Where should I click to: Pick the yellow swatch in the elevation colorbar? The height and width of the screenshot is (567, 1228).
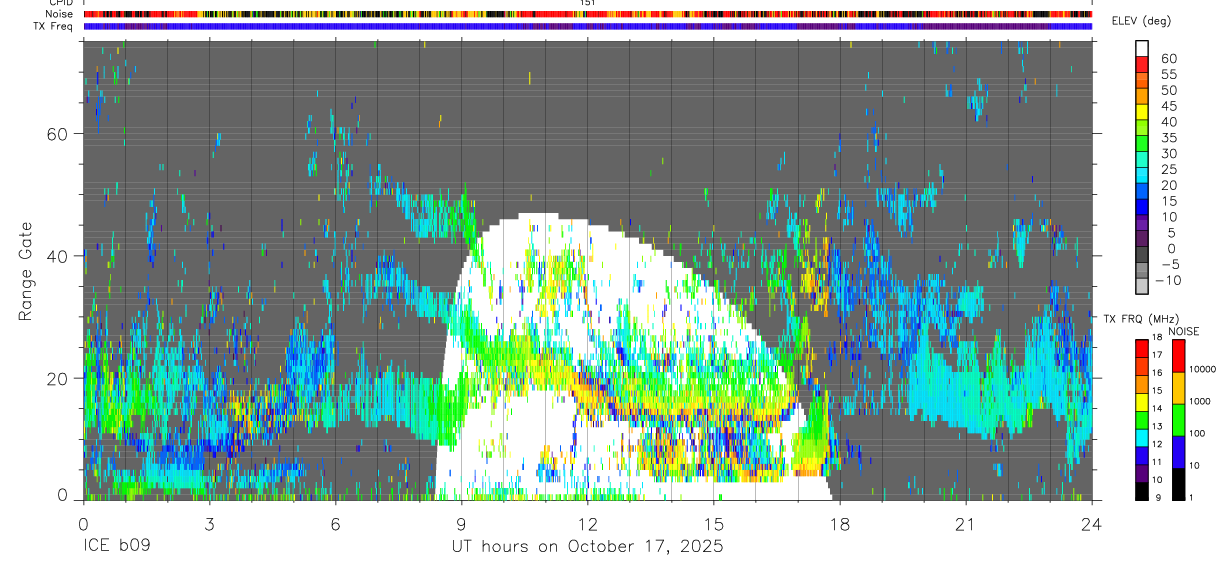(x=1143, y=110)
